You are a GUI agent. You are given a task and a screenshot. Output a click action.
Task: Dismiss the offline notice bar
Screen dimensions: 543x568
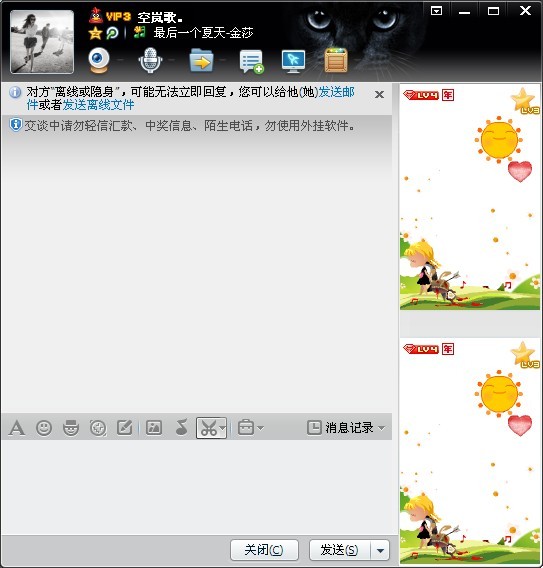(x=379, y=95)
